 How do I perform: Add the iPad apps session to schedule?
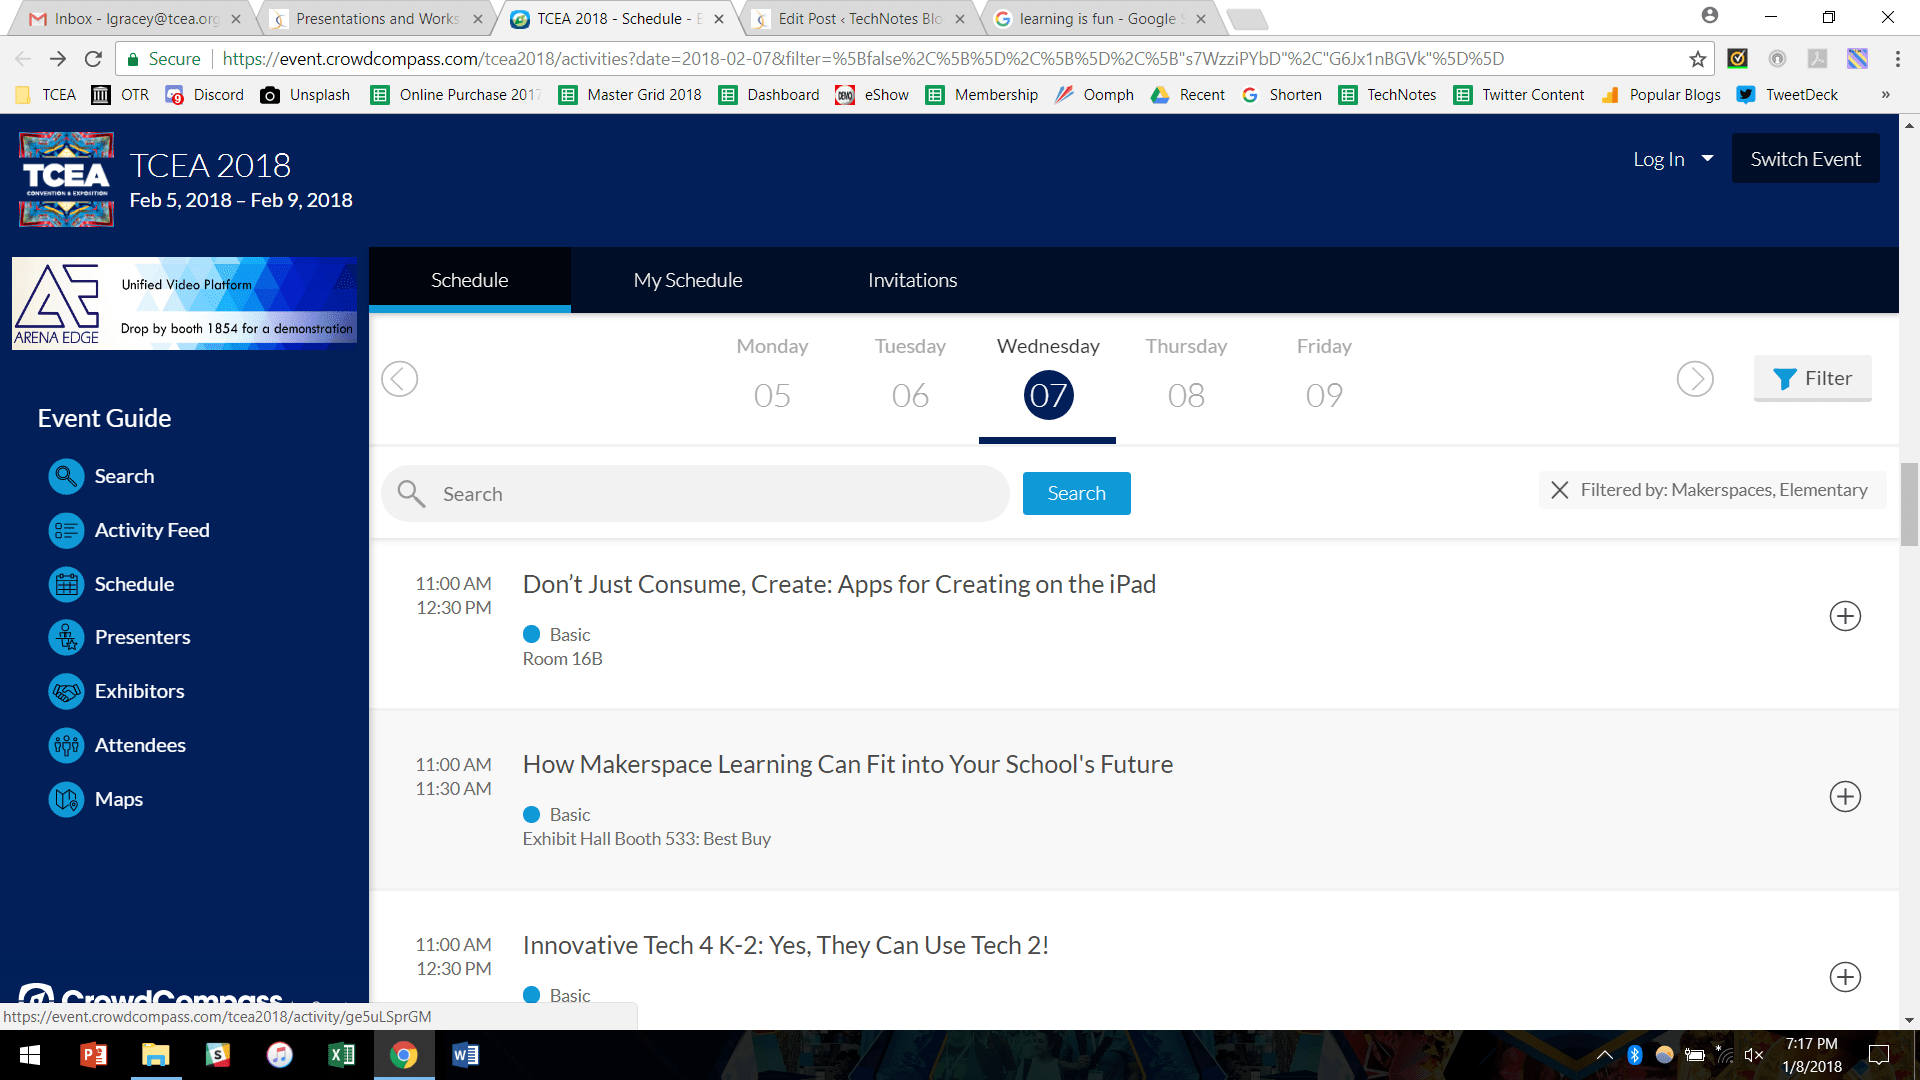pyautogui.click(x=1845, y=616)
